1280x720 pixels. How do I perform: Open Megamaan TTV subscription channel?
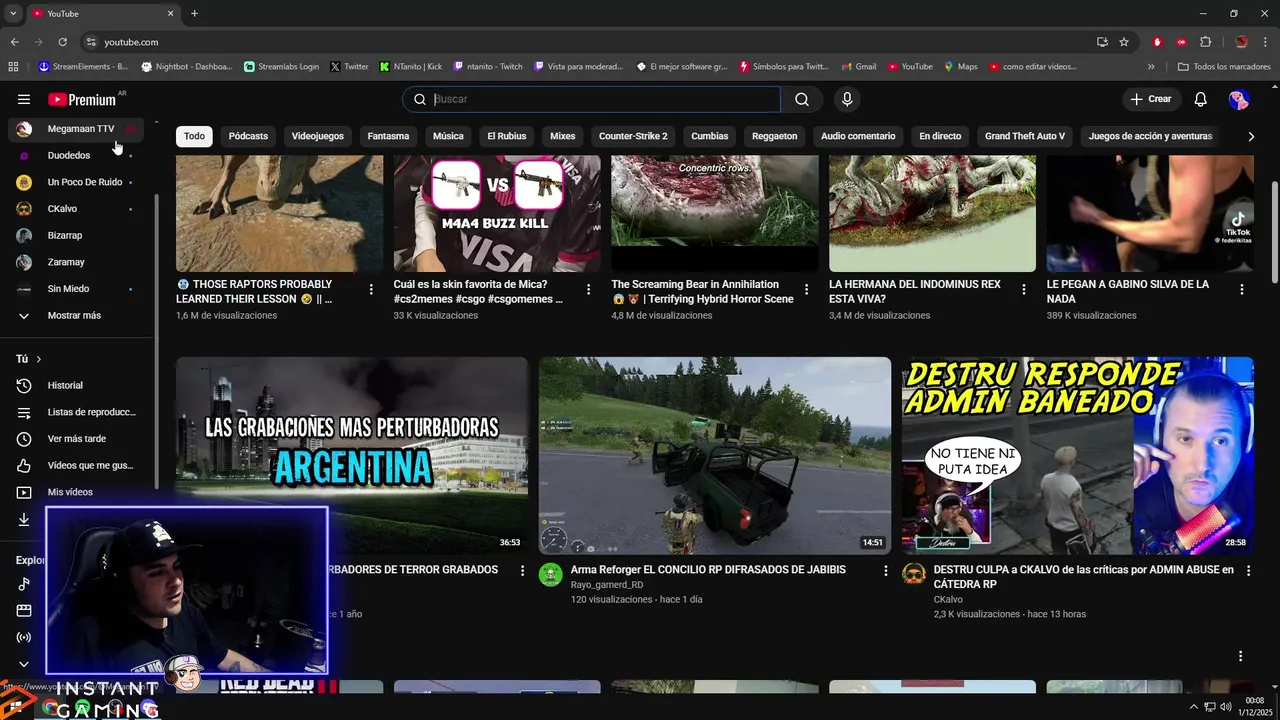[x=78, y=129]
